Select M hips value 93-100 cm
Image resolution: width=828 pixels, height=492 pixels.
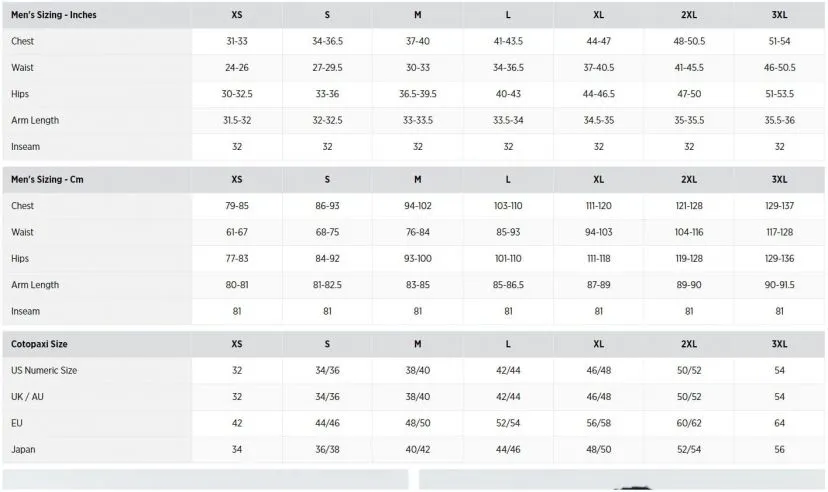coord(418,259)
